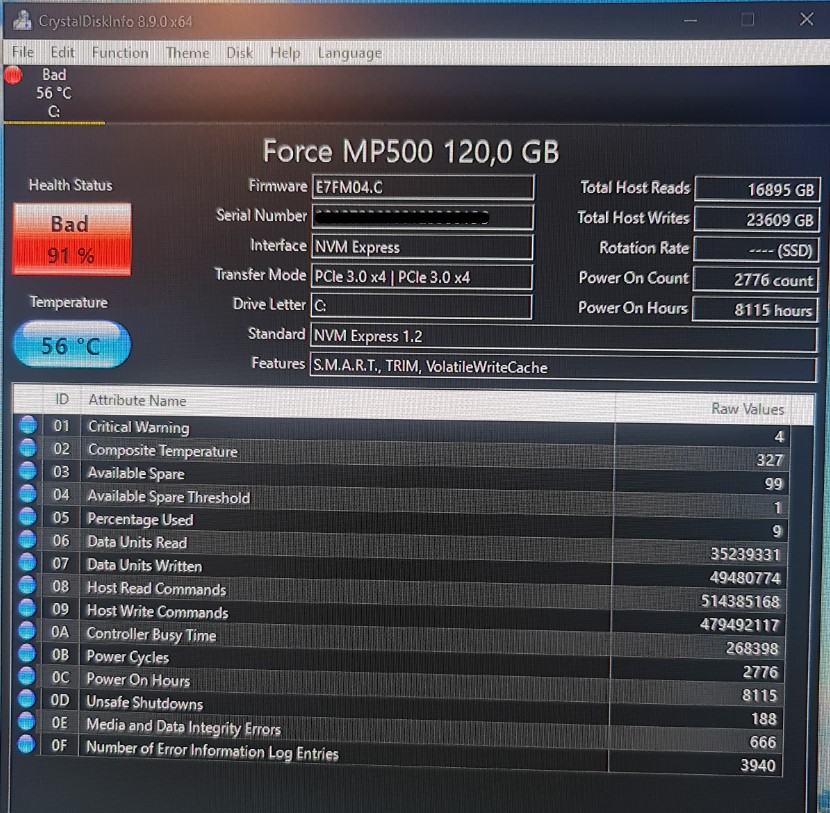830x813 pixels.
Task: Open the Theme menu
Action: coord(187,53)
